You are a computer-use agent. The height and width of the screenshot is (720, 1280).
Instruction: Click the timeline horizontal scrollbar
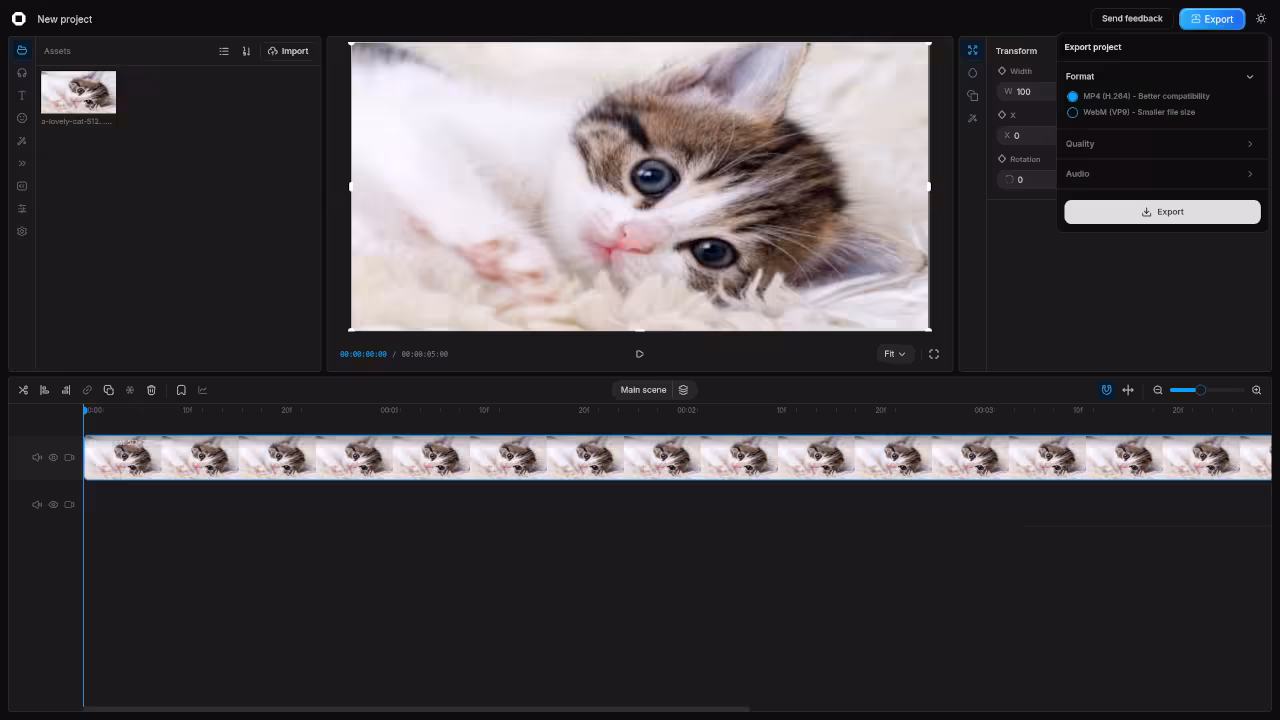coord(416,709)
